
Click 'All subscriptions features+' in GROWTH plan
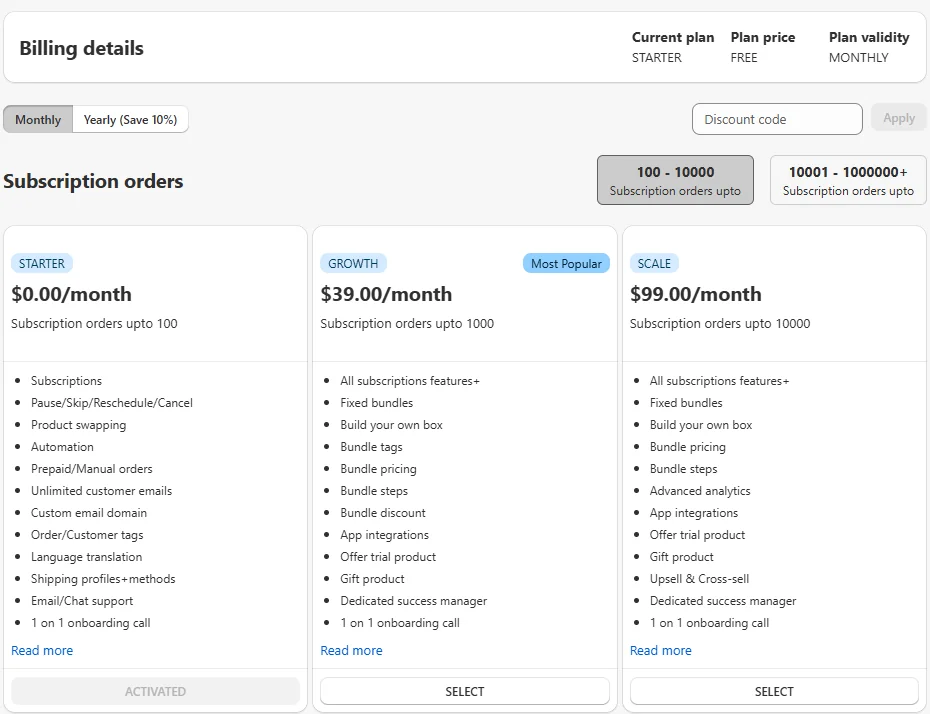410,381
